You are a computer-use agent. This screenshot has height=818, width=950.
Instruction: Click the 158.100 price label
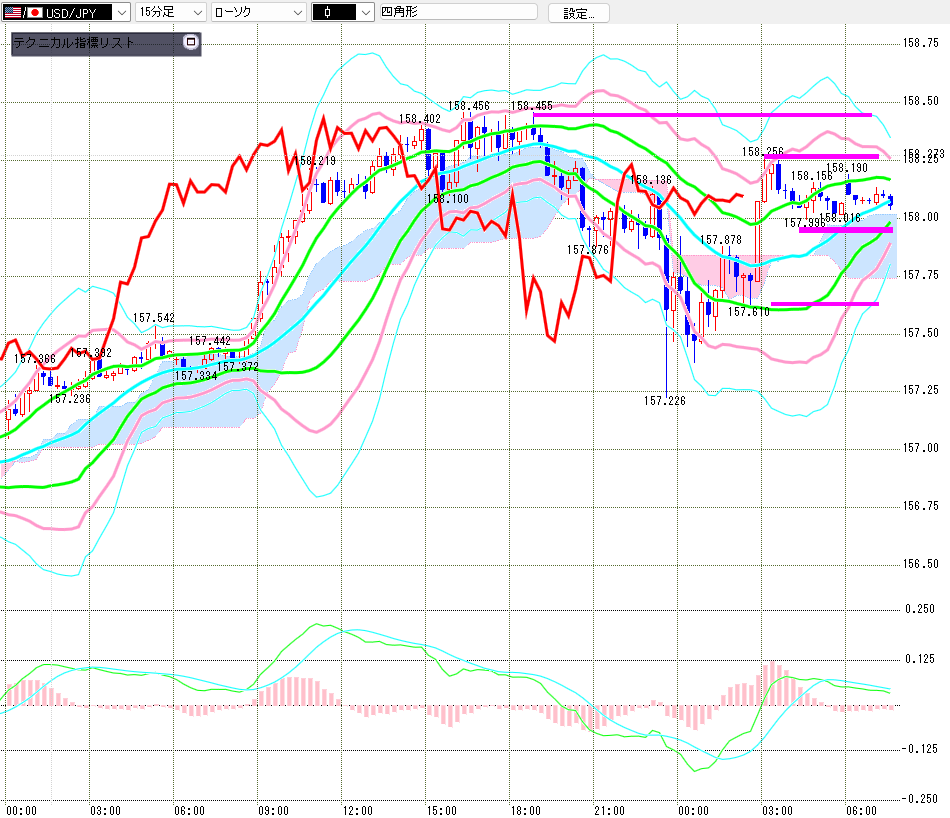448,199
